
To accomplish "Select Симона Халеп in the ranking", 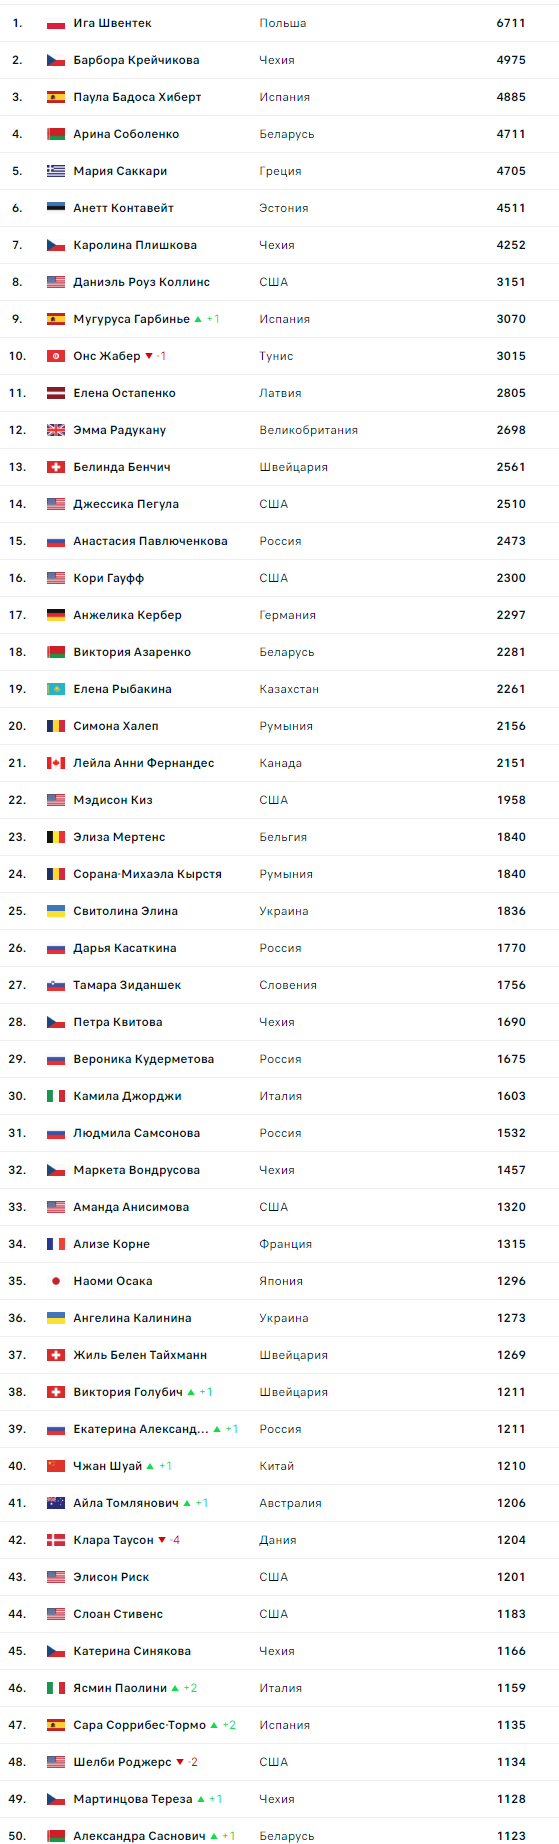I will point(116,726).
